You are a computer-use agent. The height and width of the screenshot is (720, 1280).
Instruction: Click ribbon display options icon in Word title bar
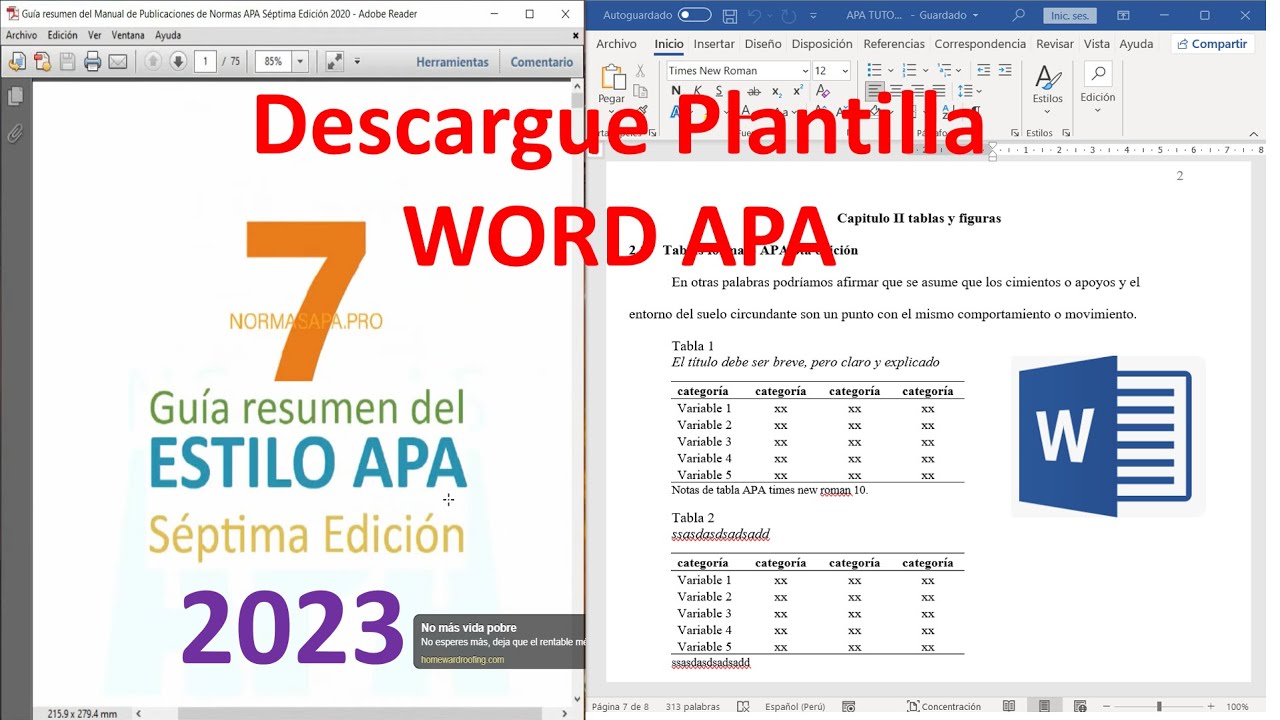pos(1123,15)
